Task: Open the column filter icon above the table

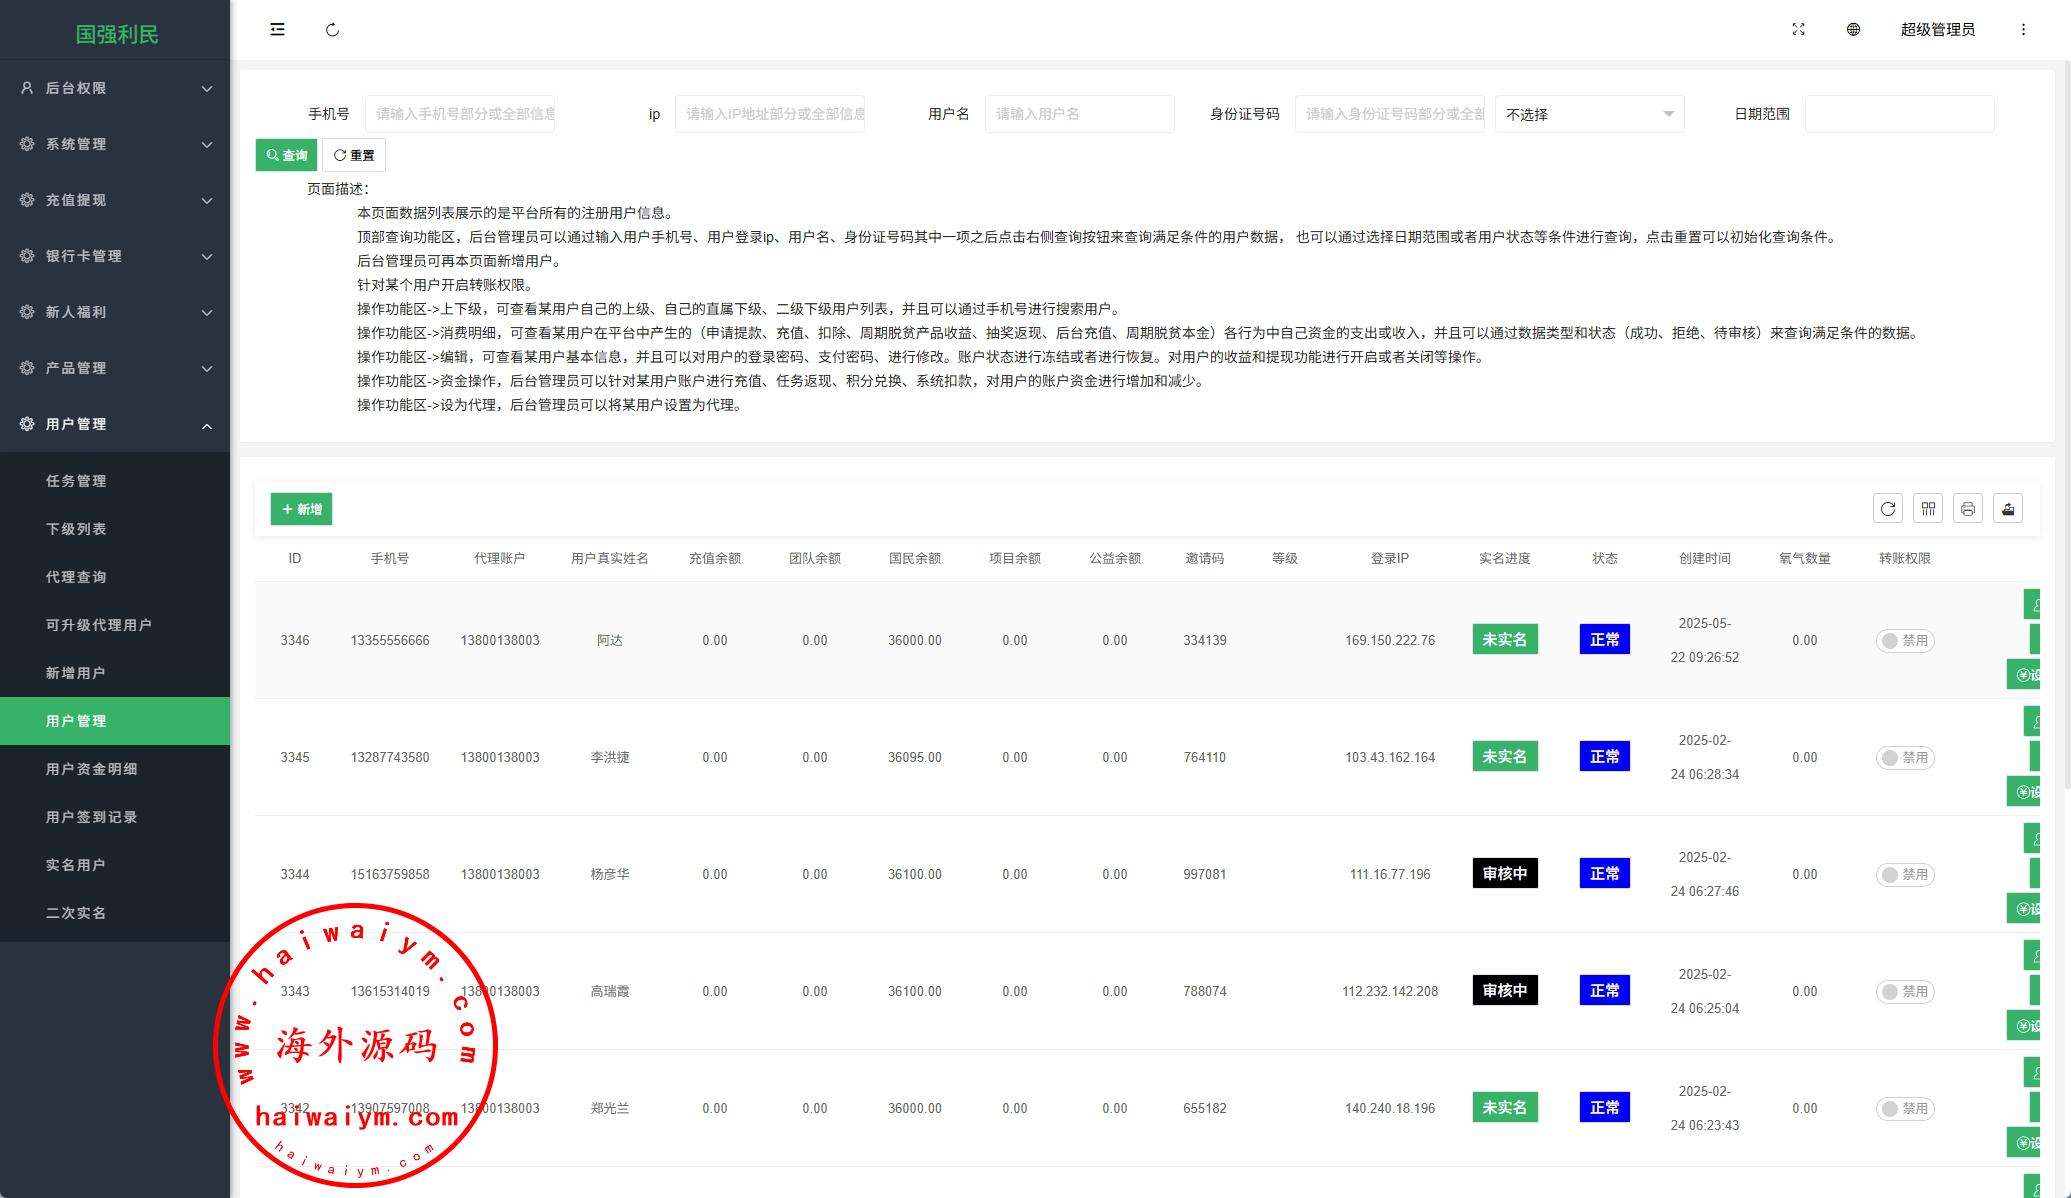Action: click(1927, 509)
